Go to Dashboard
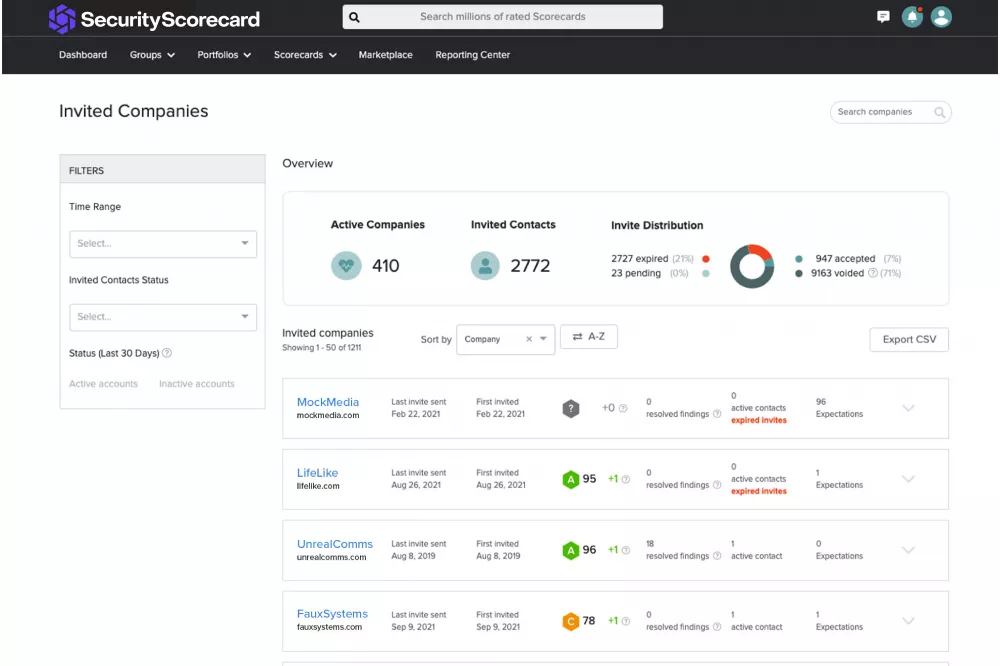Image resolution: width=1000 pixels, height=666 pixels. pos(83,55)
